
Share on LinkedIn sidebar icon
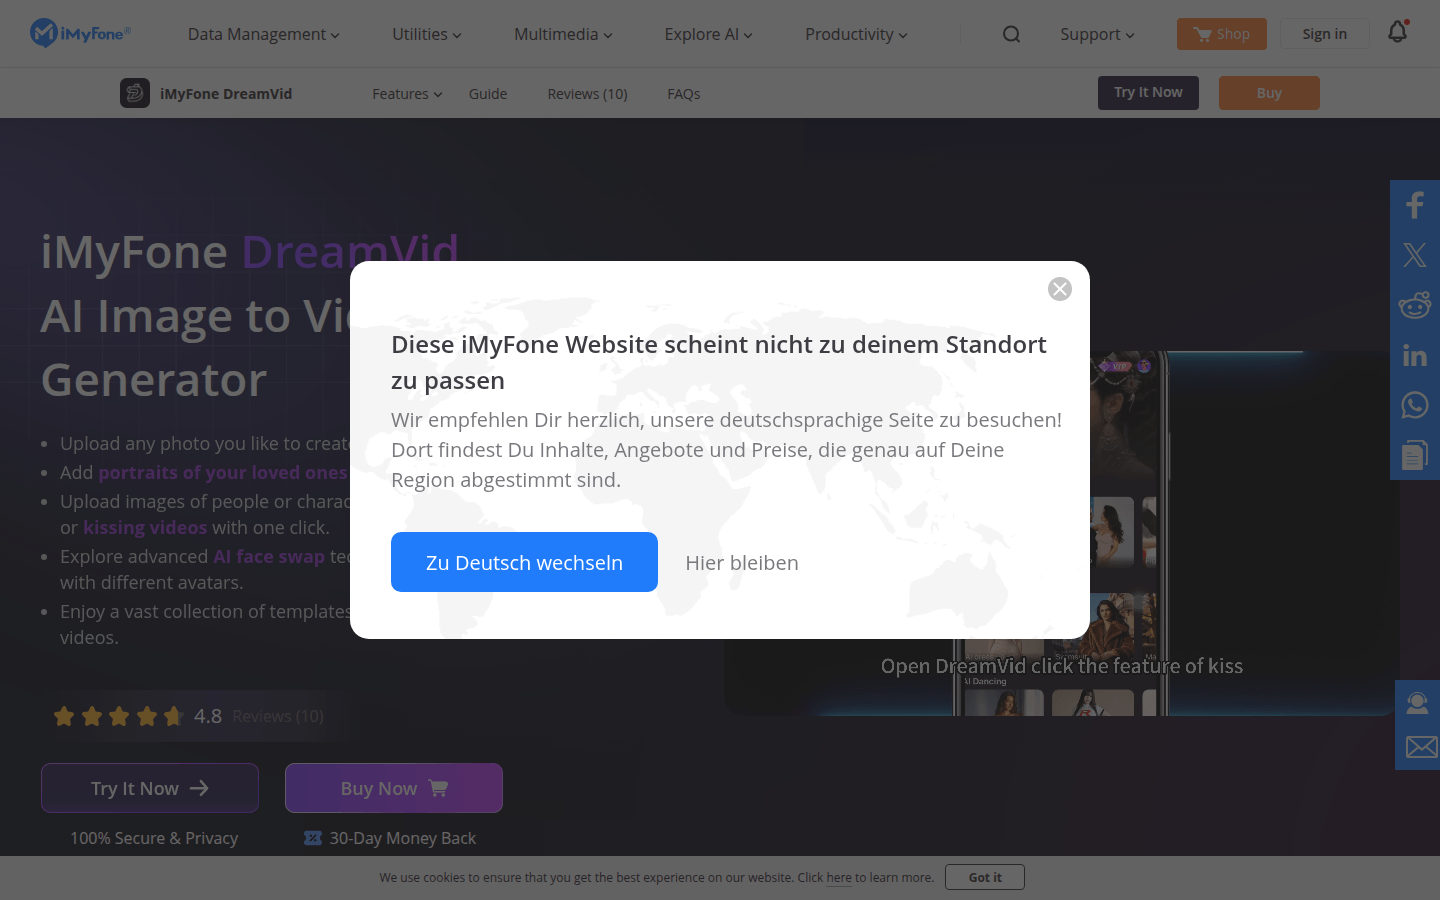[x=1415, y=355]
